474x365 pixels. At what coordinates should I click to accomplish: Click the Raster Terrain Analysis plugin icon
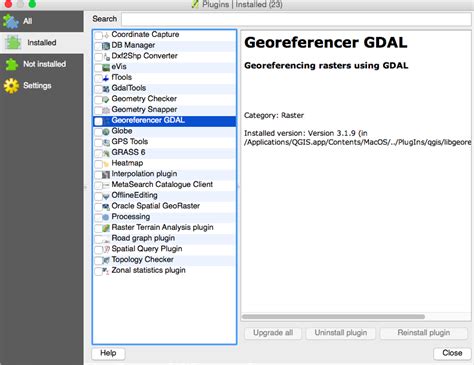[x=106, y=228]
